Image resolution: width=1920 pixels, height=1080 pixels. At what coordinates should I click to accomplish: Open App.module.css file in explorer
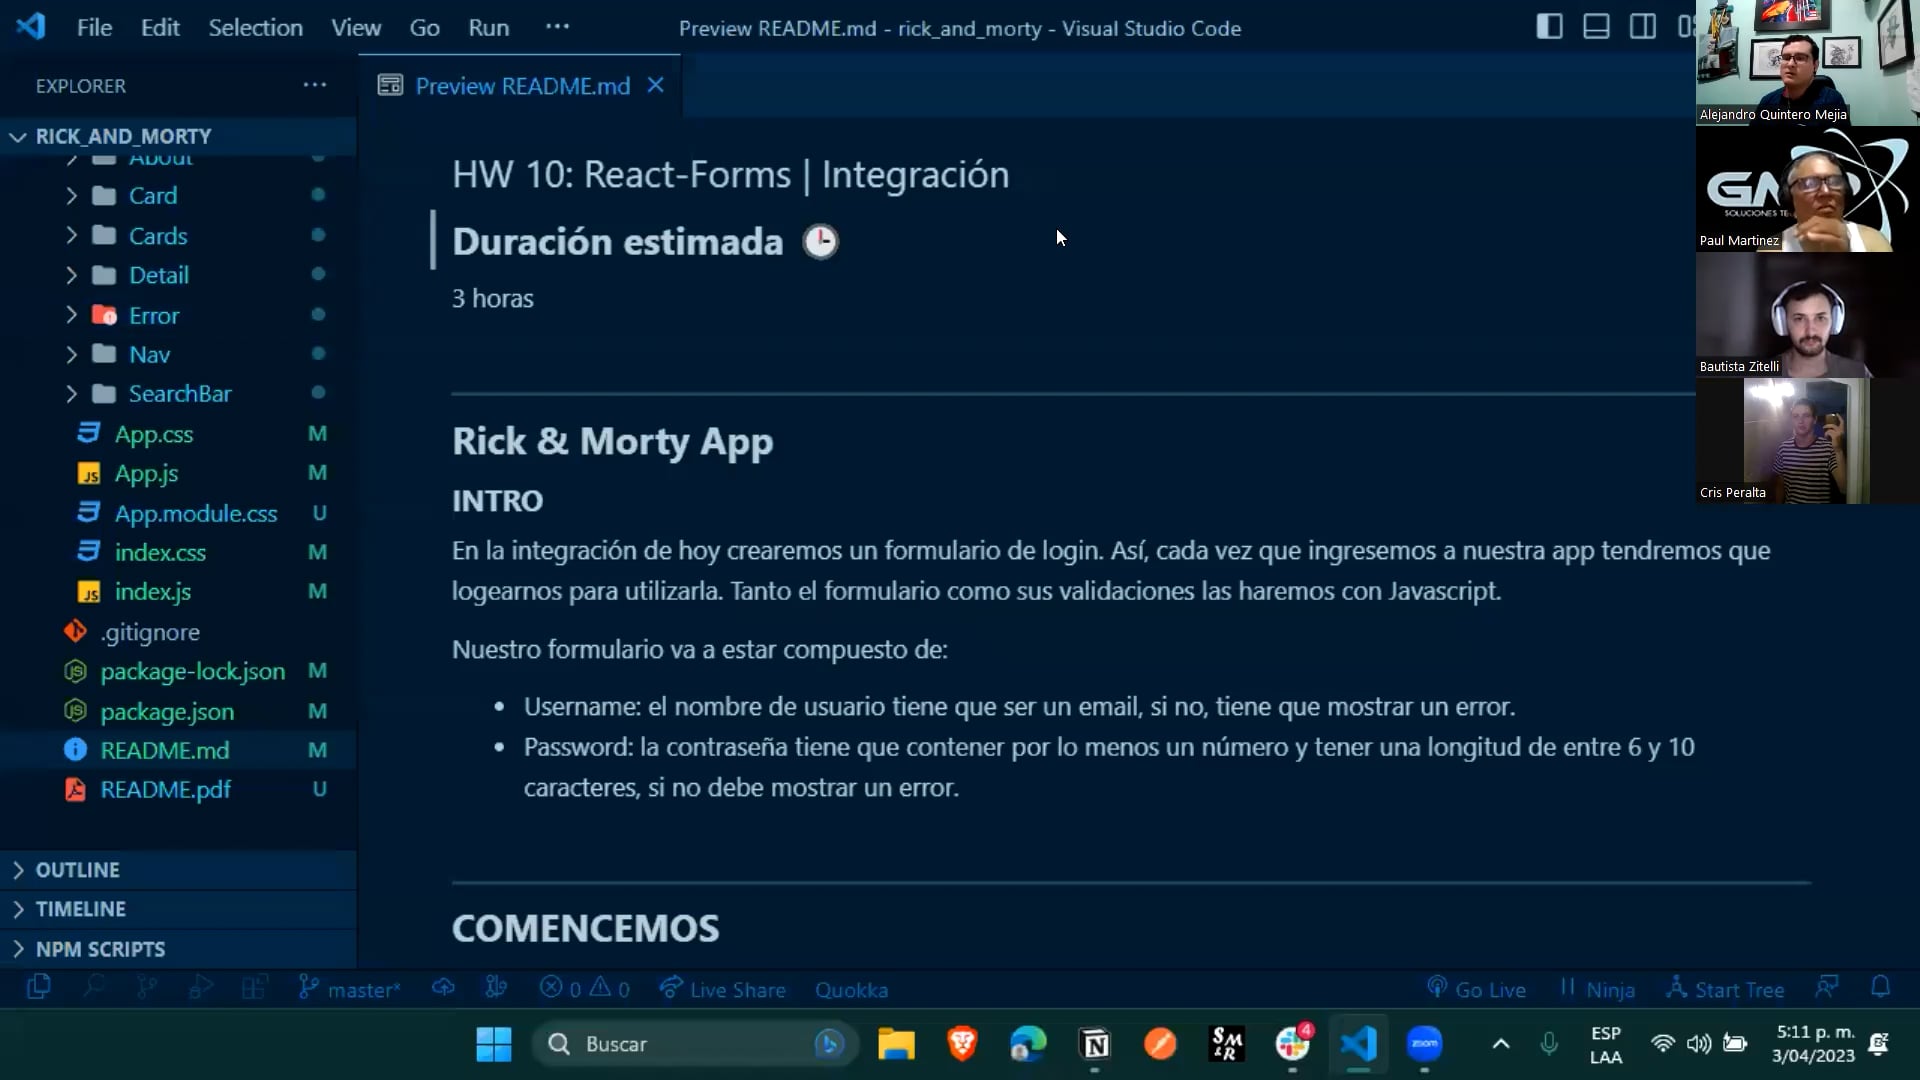(195, 513)
